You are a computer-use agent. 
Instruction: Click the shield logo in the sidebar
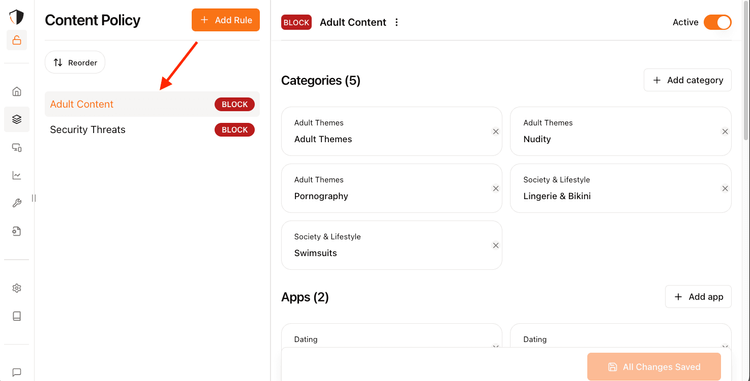pos(16,17)
